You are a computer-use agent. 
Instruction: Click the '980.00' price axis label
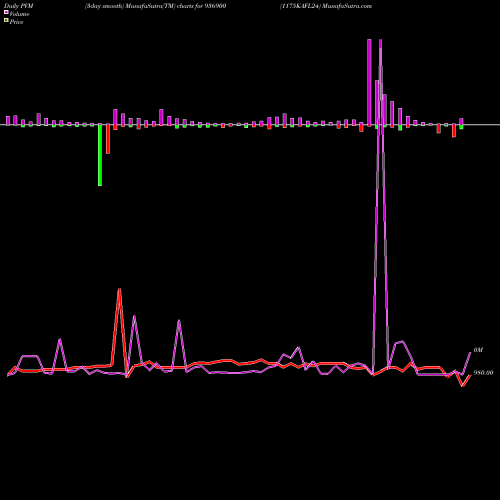(483, 373)
